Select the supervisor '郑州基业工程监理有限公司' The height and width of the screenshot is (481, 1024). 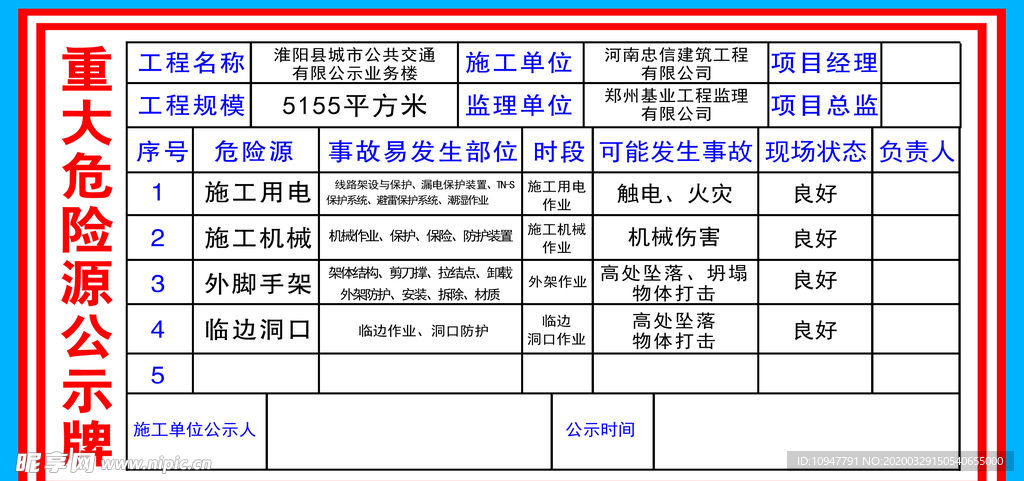676,105
